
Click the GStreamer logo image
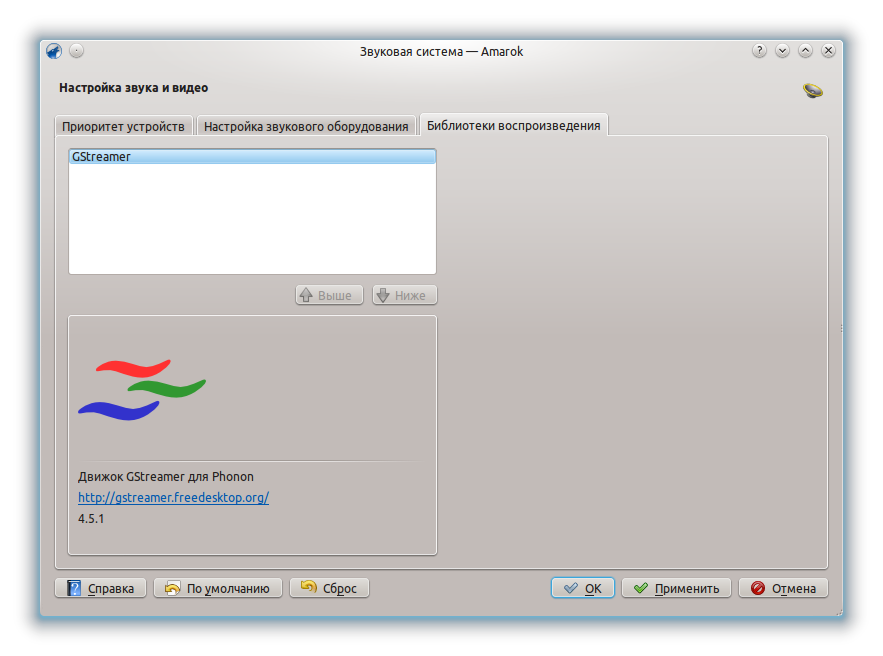[x=142, y=390]
